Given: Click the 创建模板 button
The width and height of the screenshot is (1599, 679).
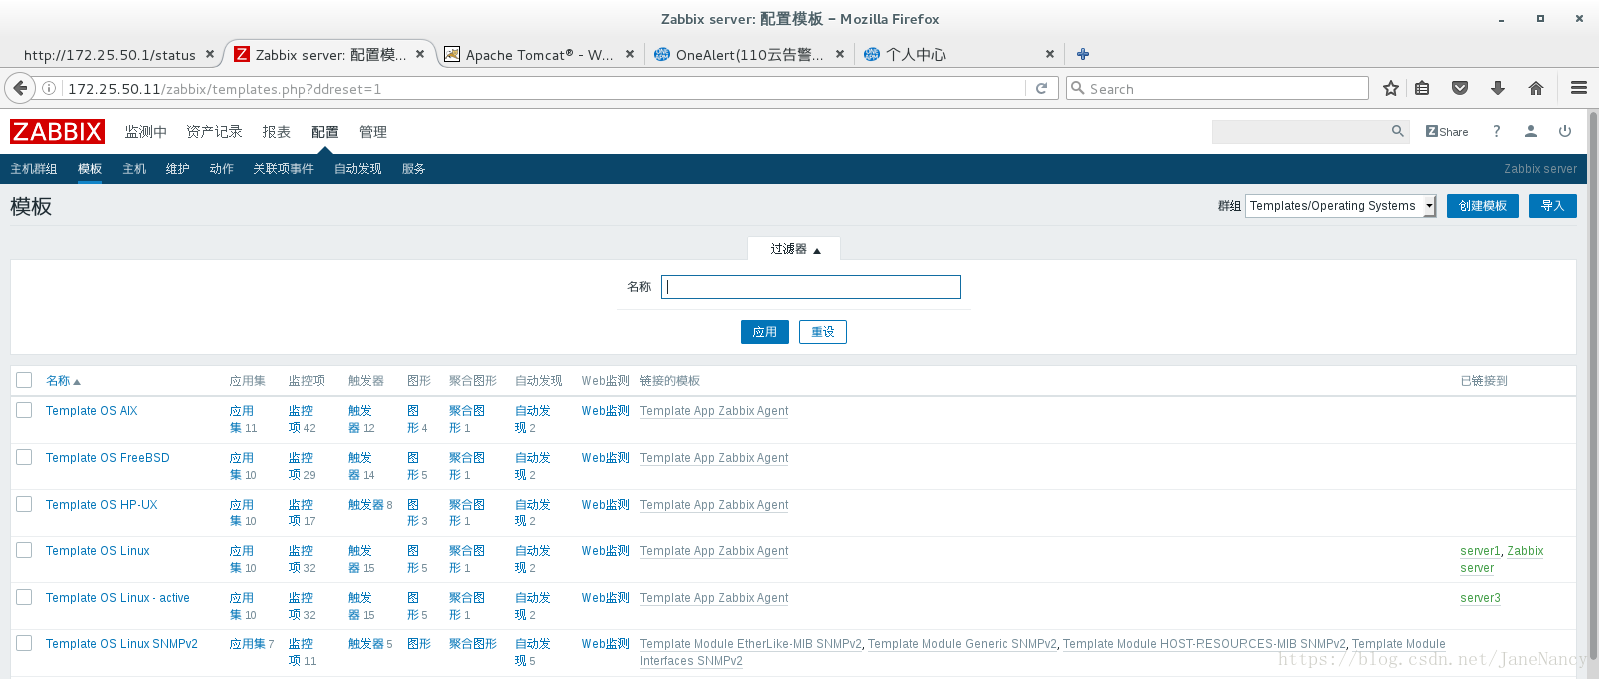Looking at the screenshot, I should (x=1482, y=206).
